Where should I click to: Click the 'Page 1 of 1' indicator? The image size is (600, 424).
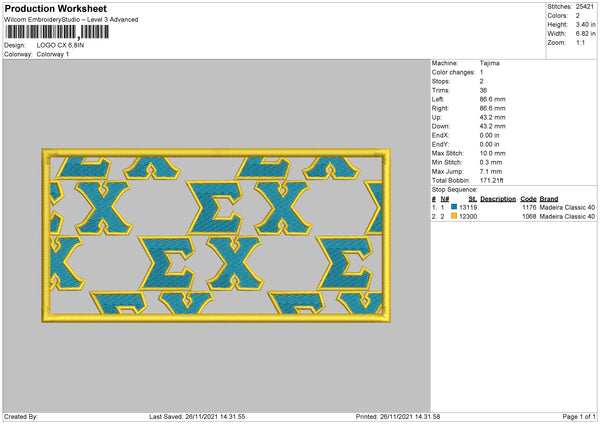click(579, 417)
